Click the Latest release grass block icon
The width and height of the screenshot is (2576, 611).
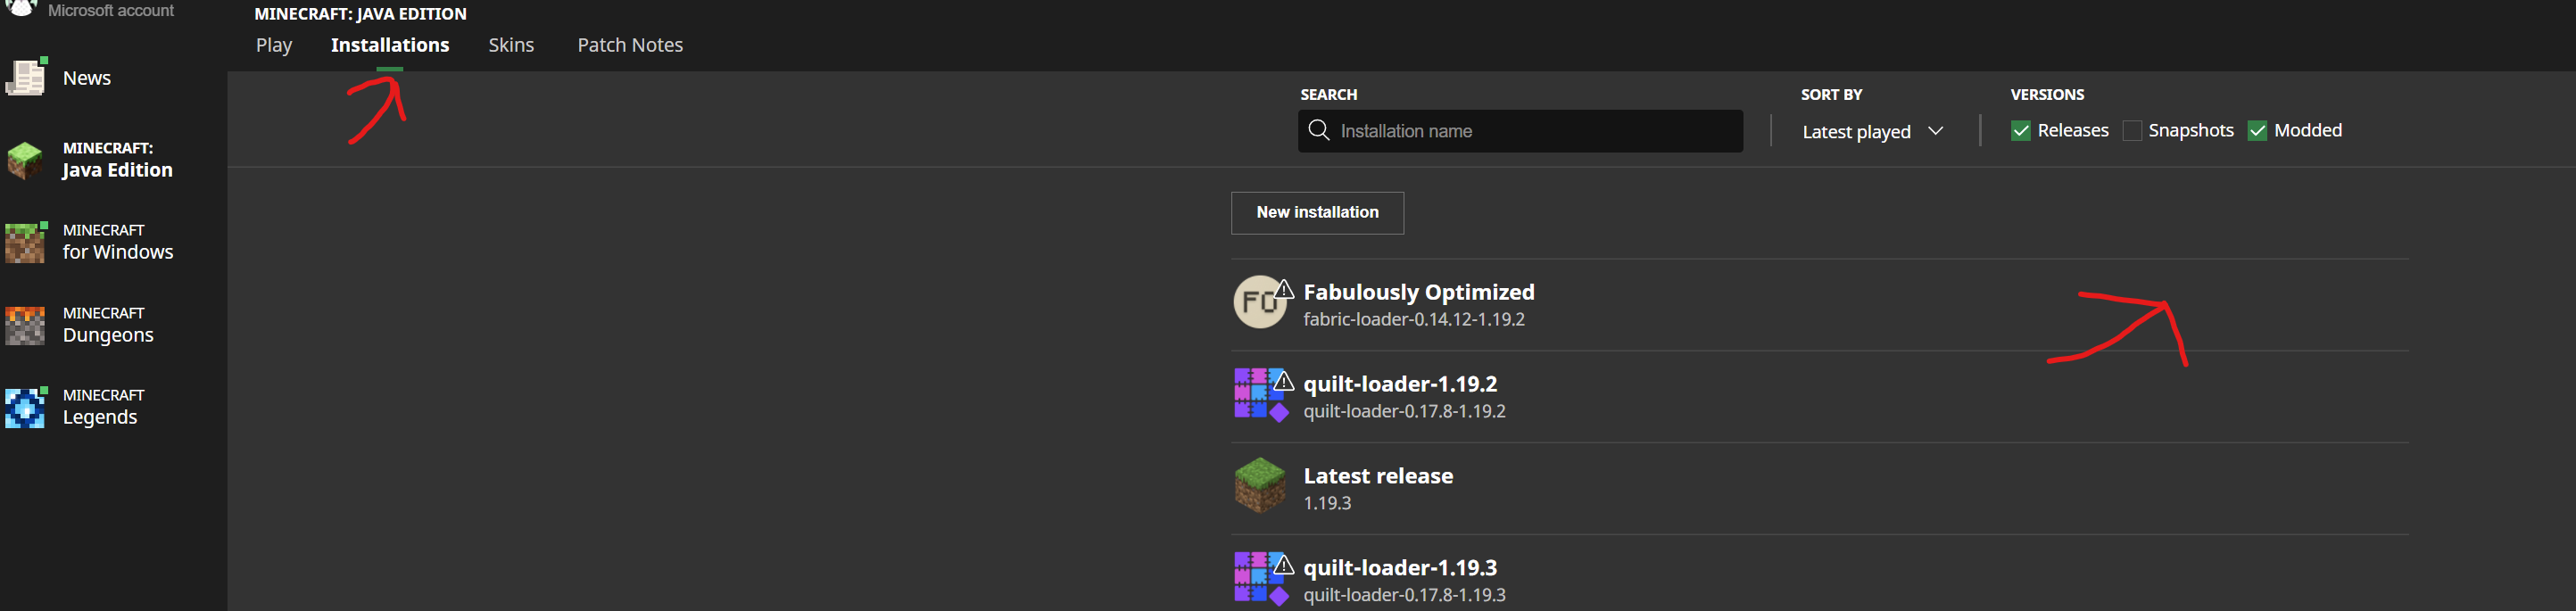(x=1259, y=486)
